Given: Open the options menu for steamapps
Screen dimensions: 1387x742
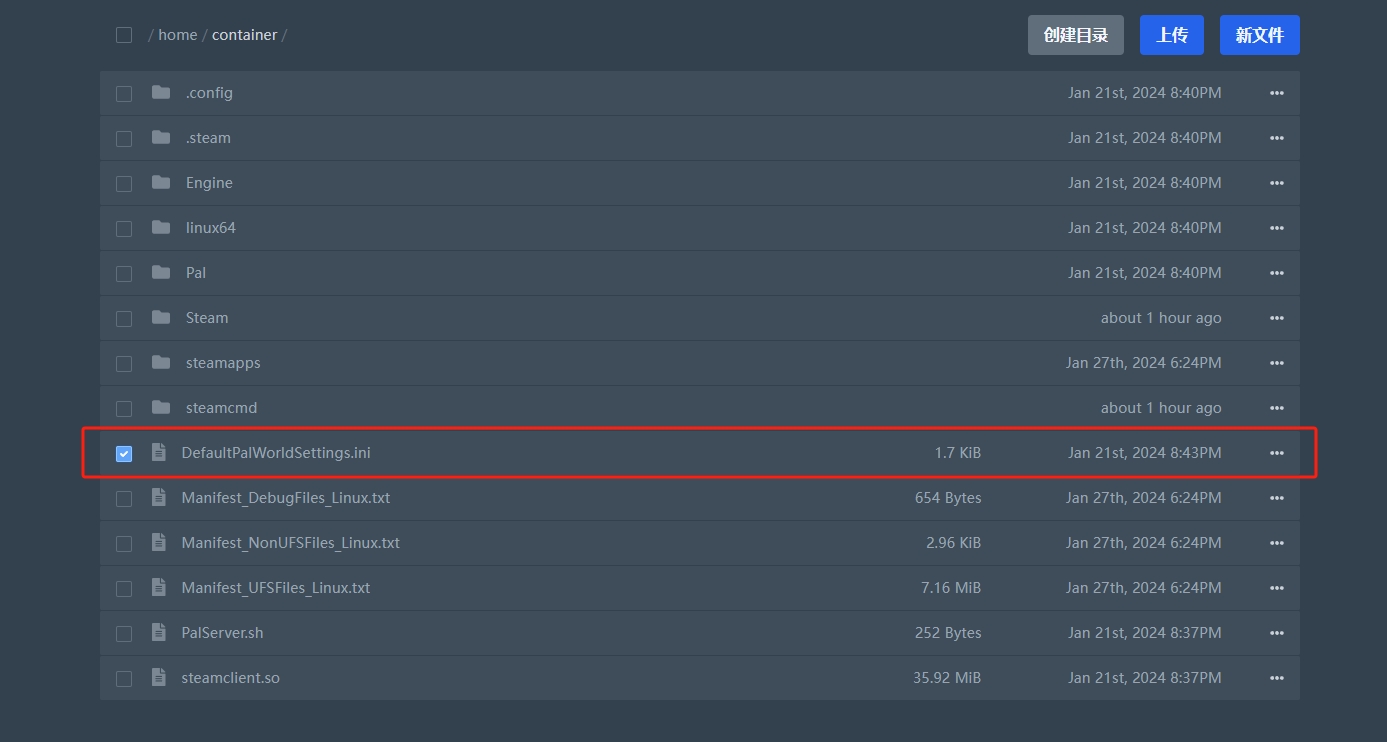Looking at the screenshot, I should pyautogui.click(x=1276, y=363).
